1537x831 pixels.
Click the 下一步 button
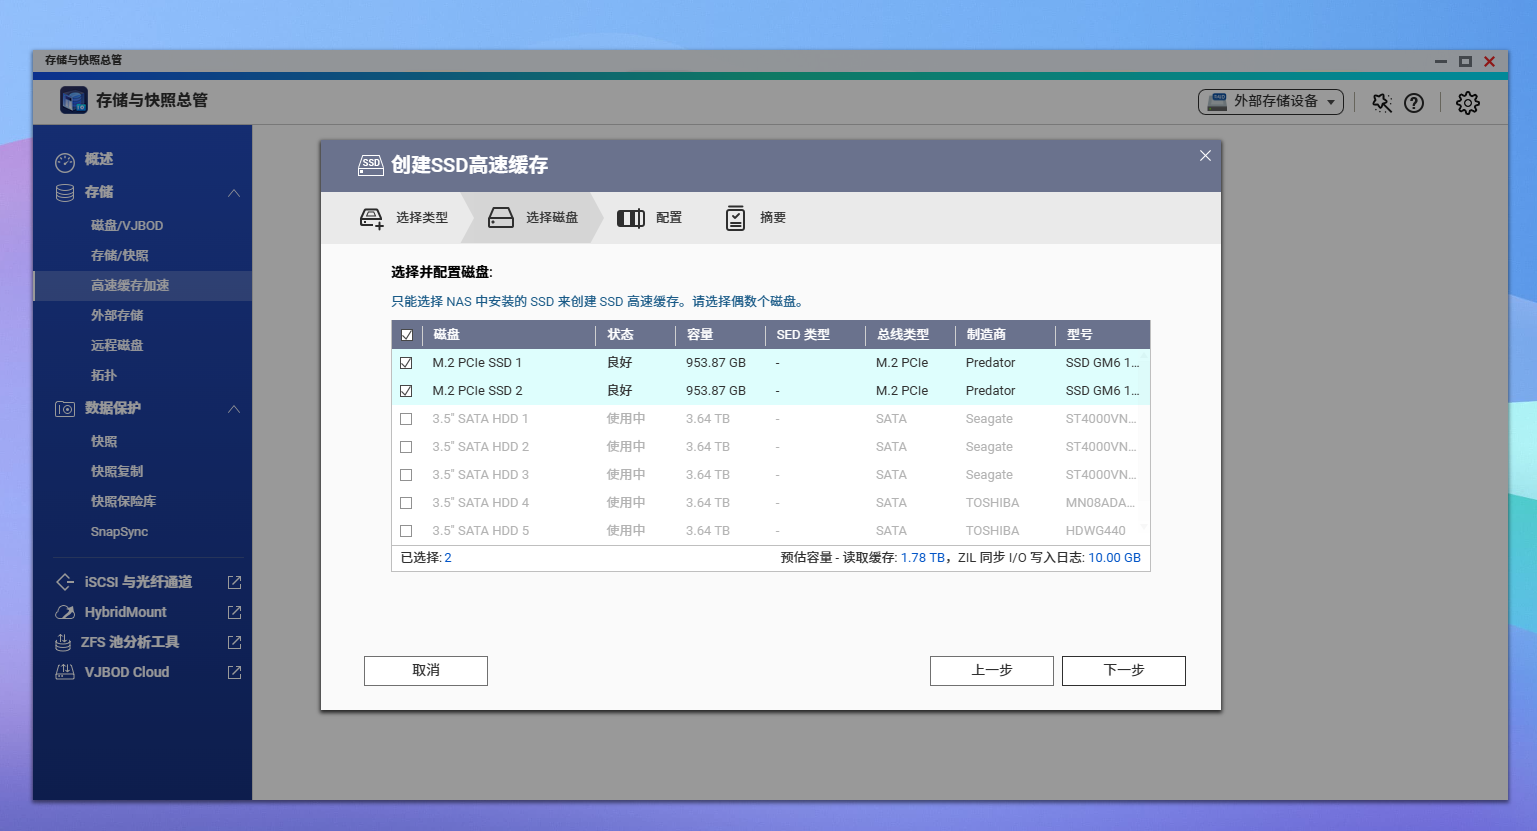(x=1123, y=670)
